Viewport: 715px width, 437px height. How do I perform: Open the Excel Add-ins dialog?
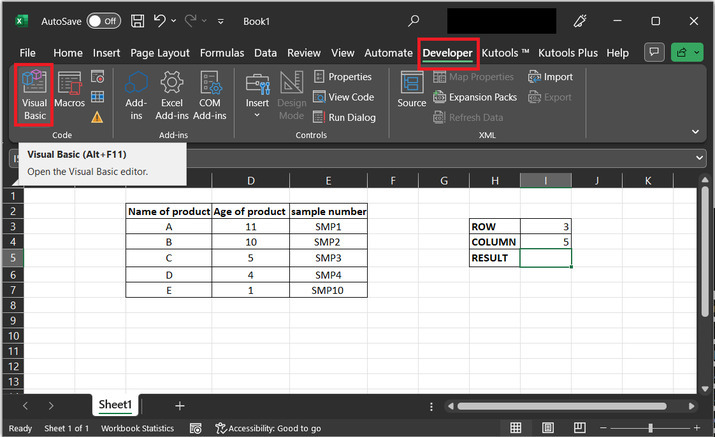[172, 94]
